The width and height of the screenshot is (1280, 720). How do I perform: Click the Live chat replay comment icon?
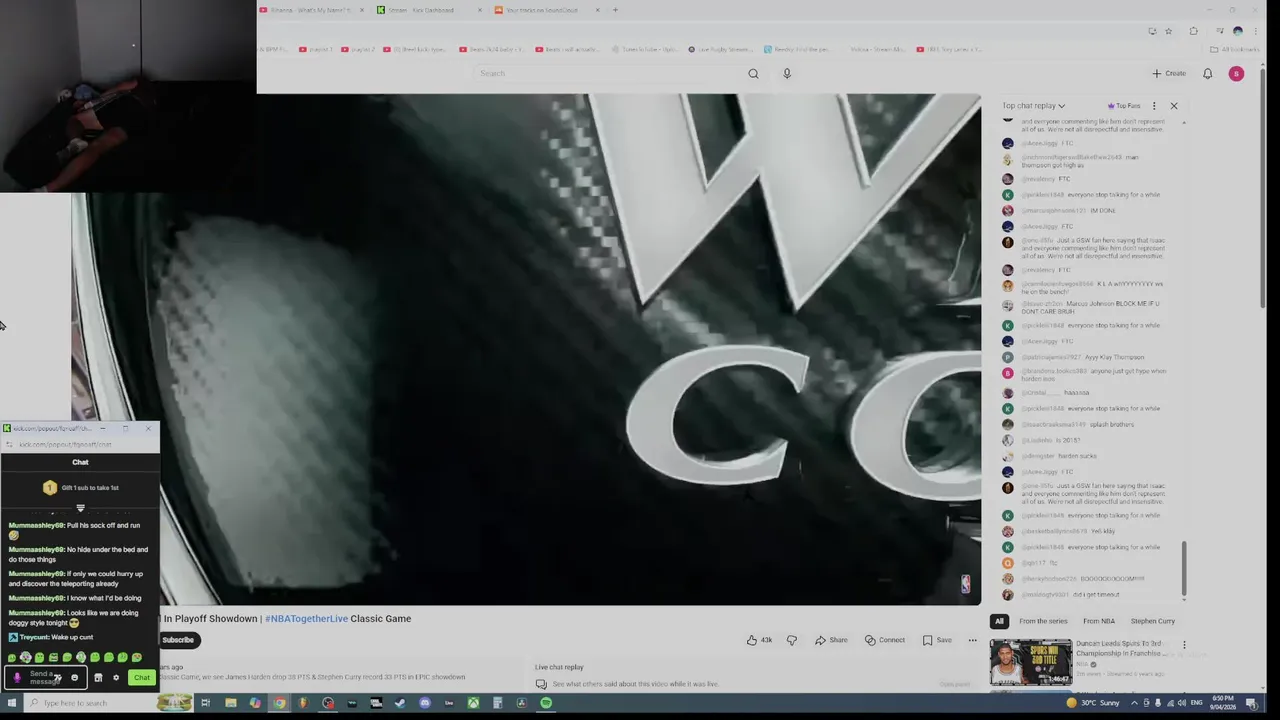click(541, 684)
